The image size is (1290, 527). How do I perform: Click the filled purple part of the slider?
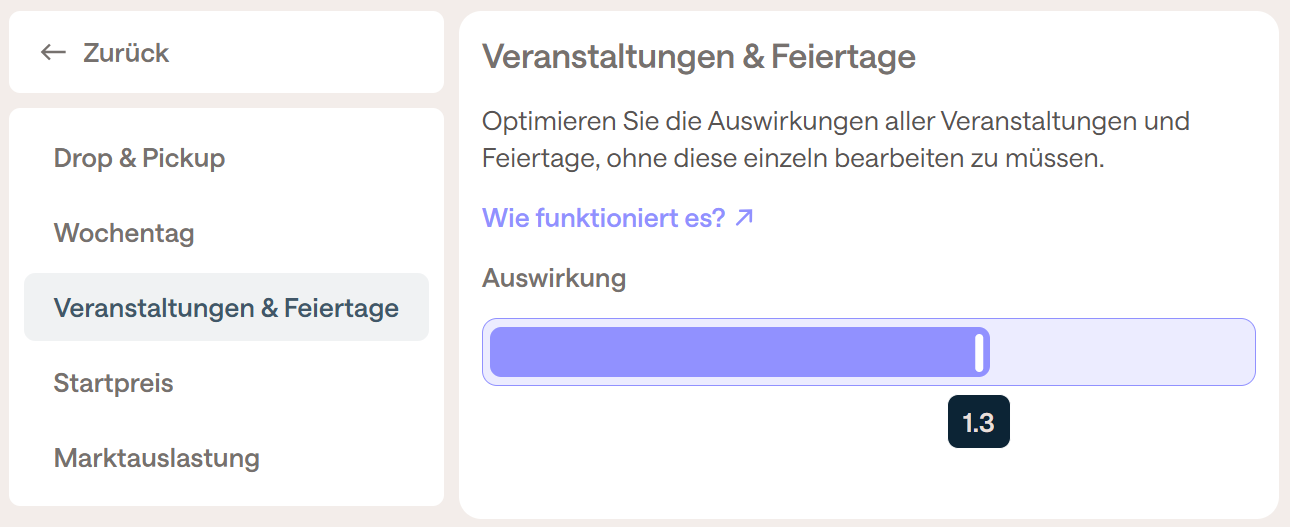pos(730,352)
